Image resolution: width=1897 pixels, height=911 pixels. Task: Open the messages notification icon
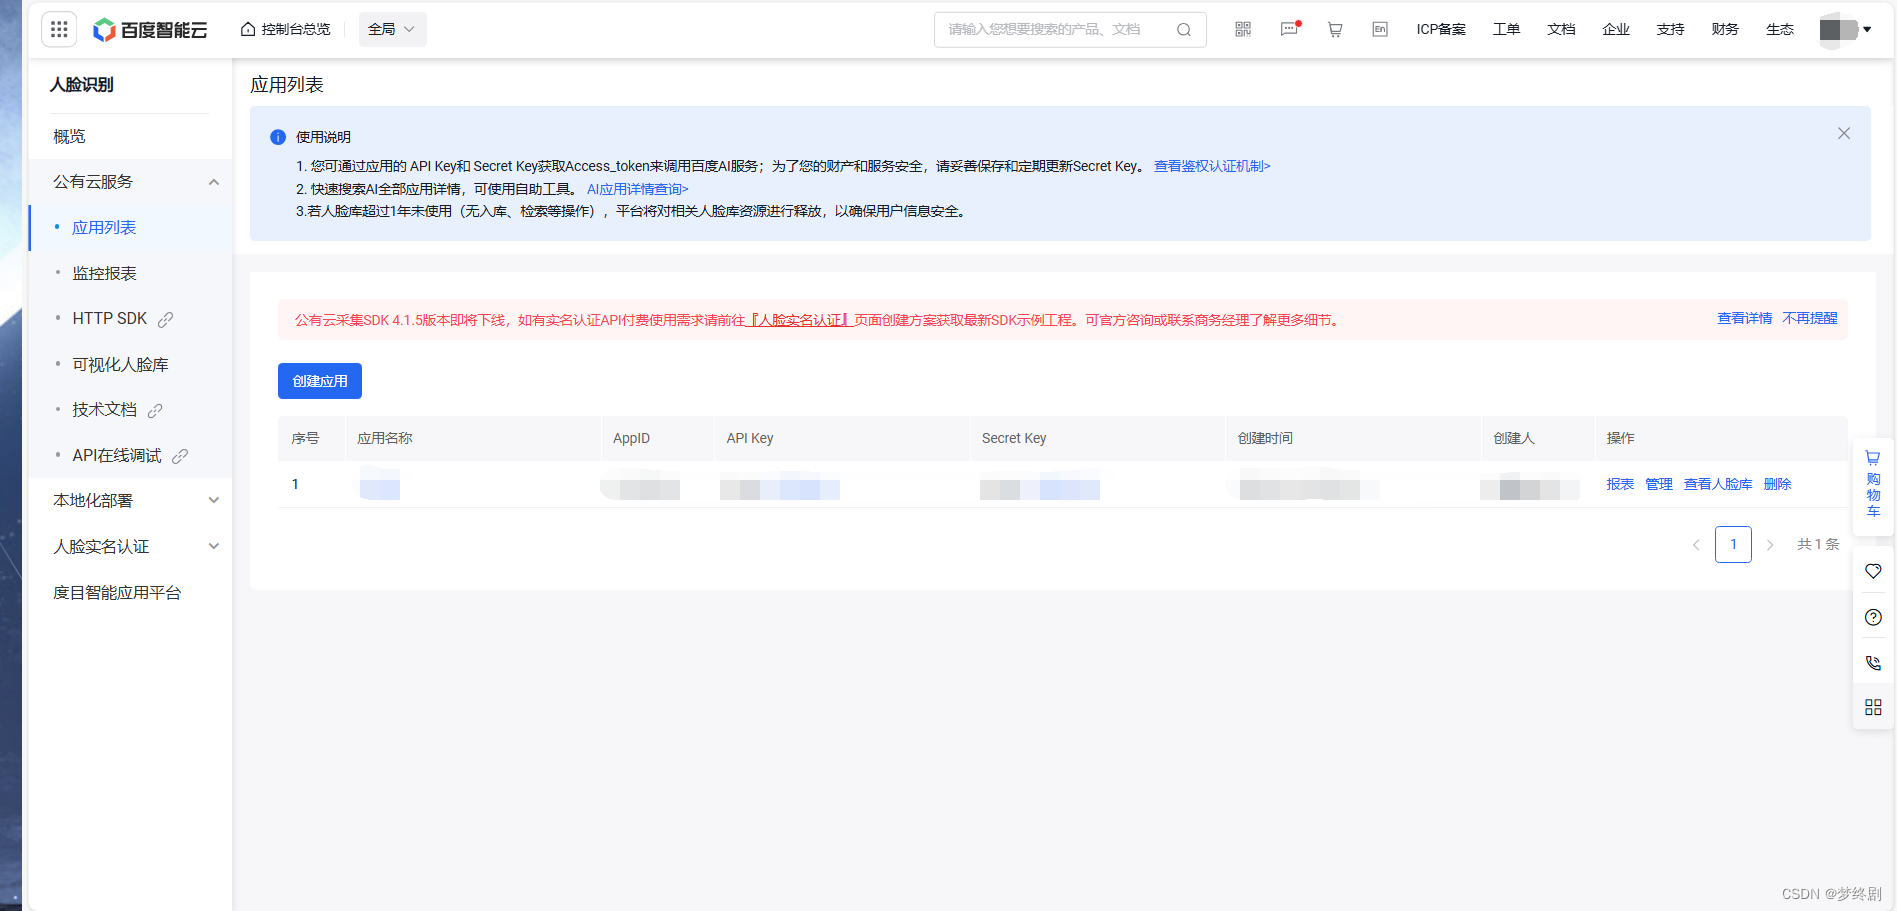tap(1290, 29)
